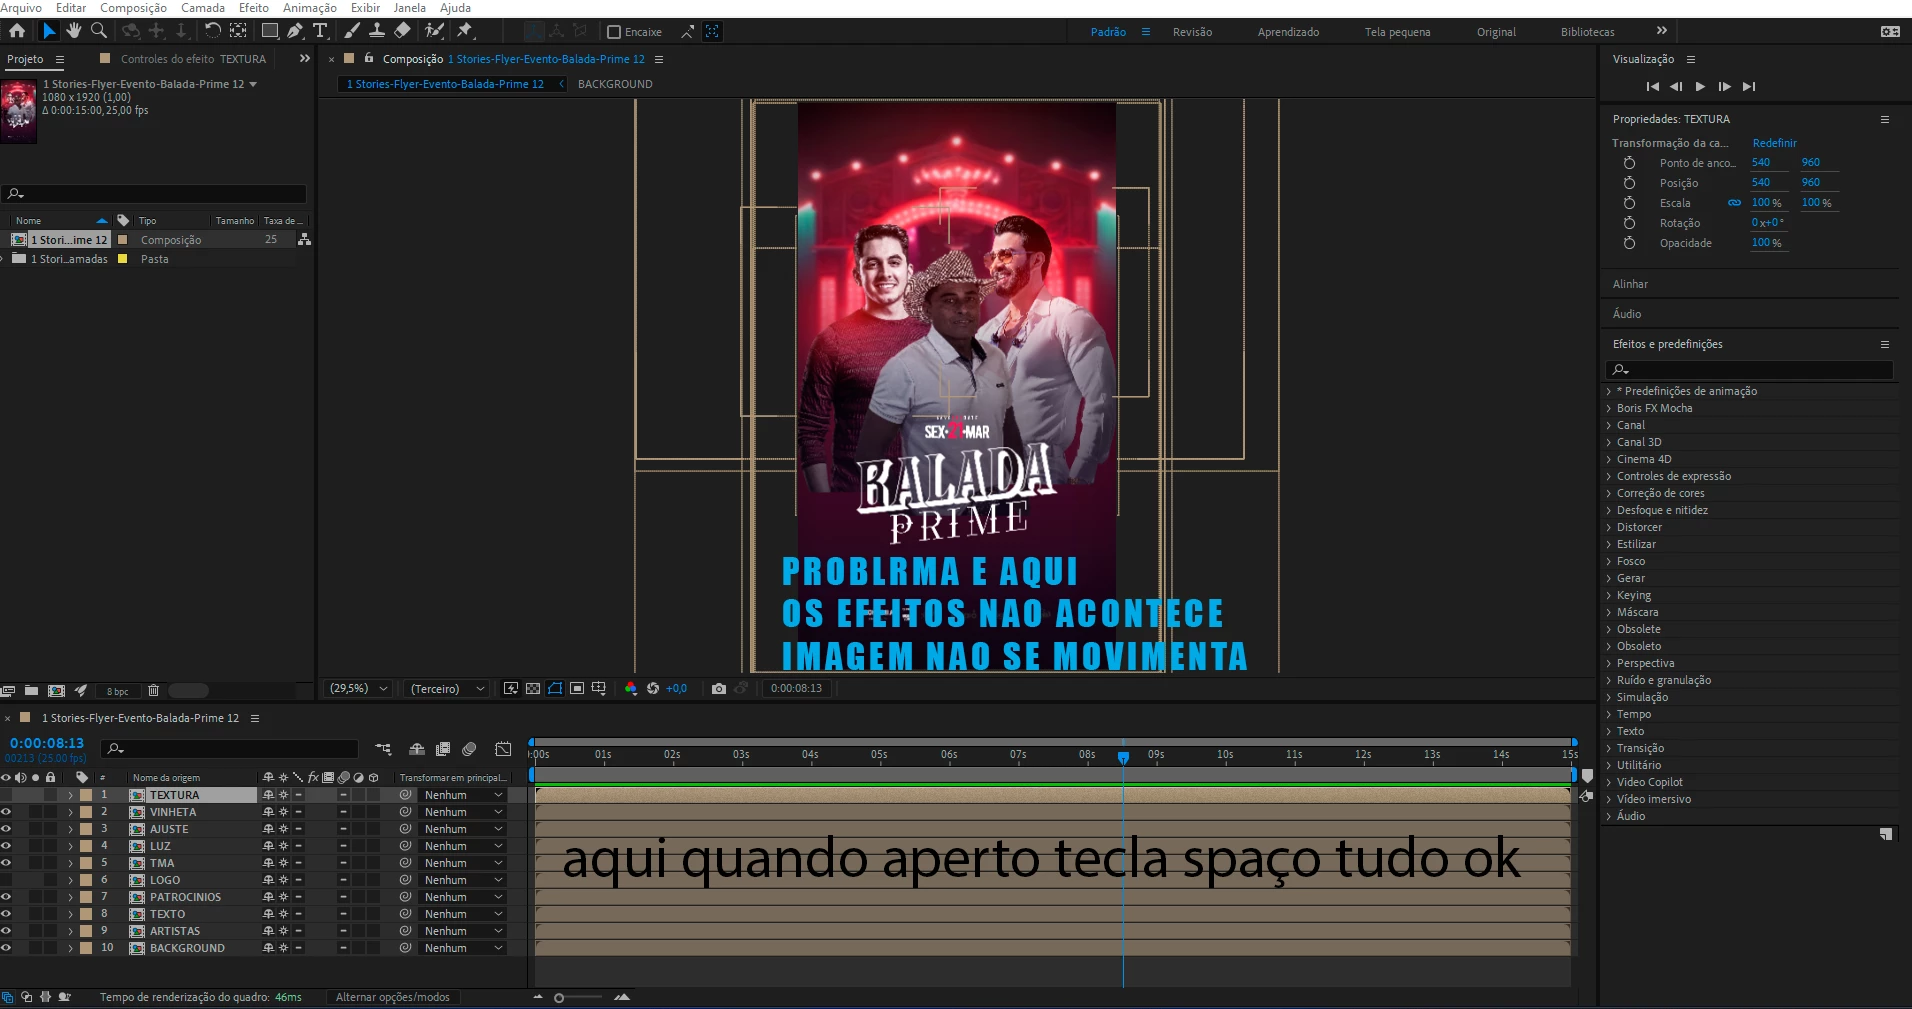Select the Puppet Pin tool
Image resolution: width=1912 pixels, height=1009 pixels.
click(464, 31)
